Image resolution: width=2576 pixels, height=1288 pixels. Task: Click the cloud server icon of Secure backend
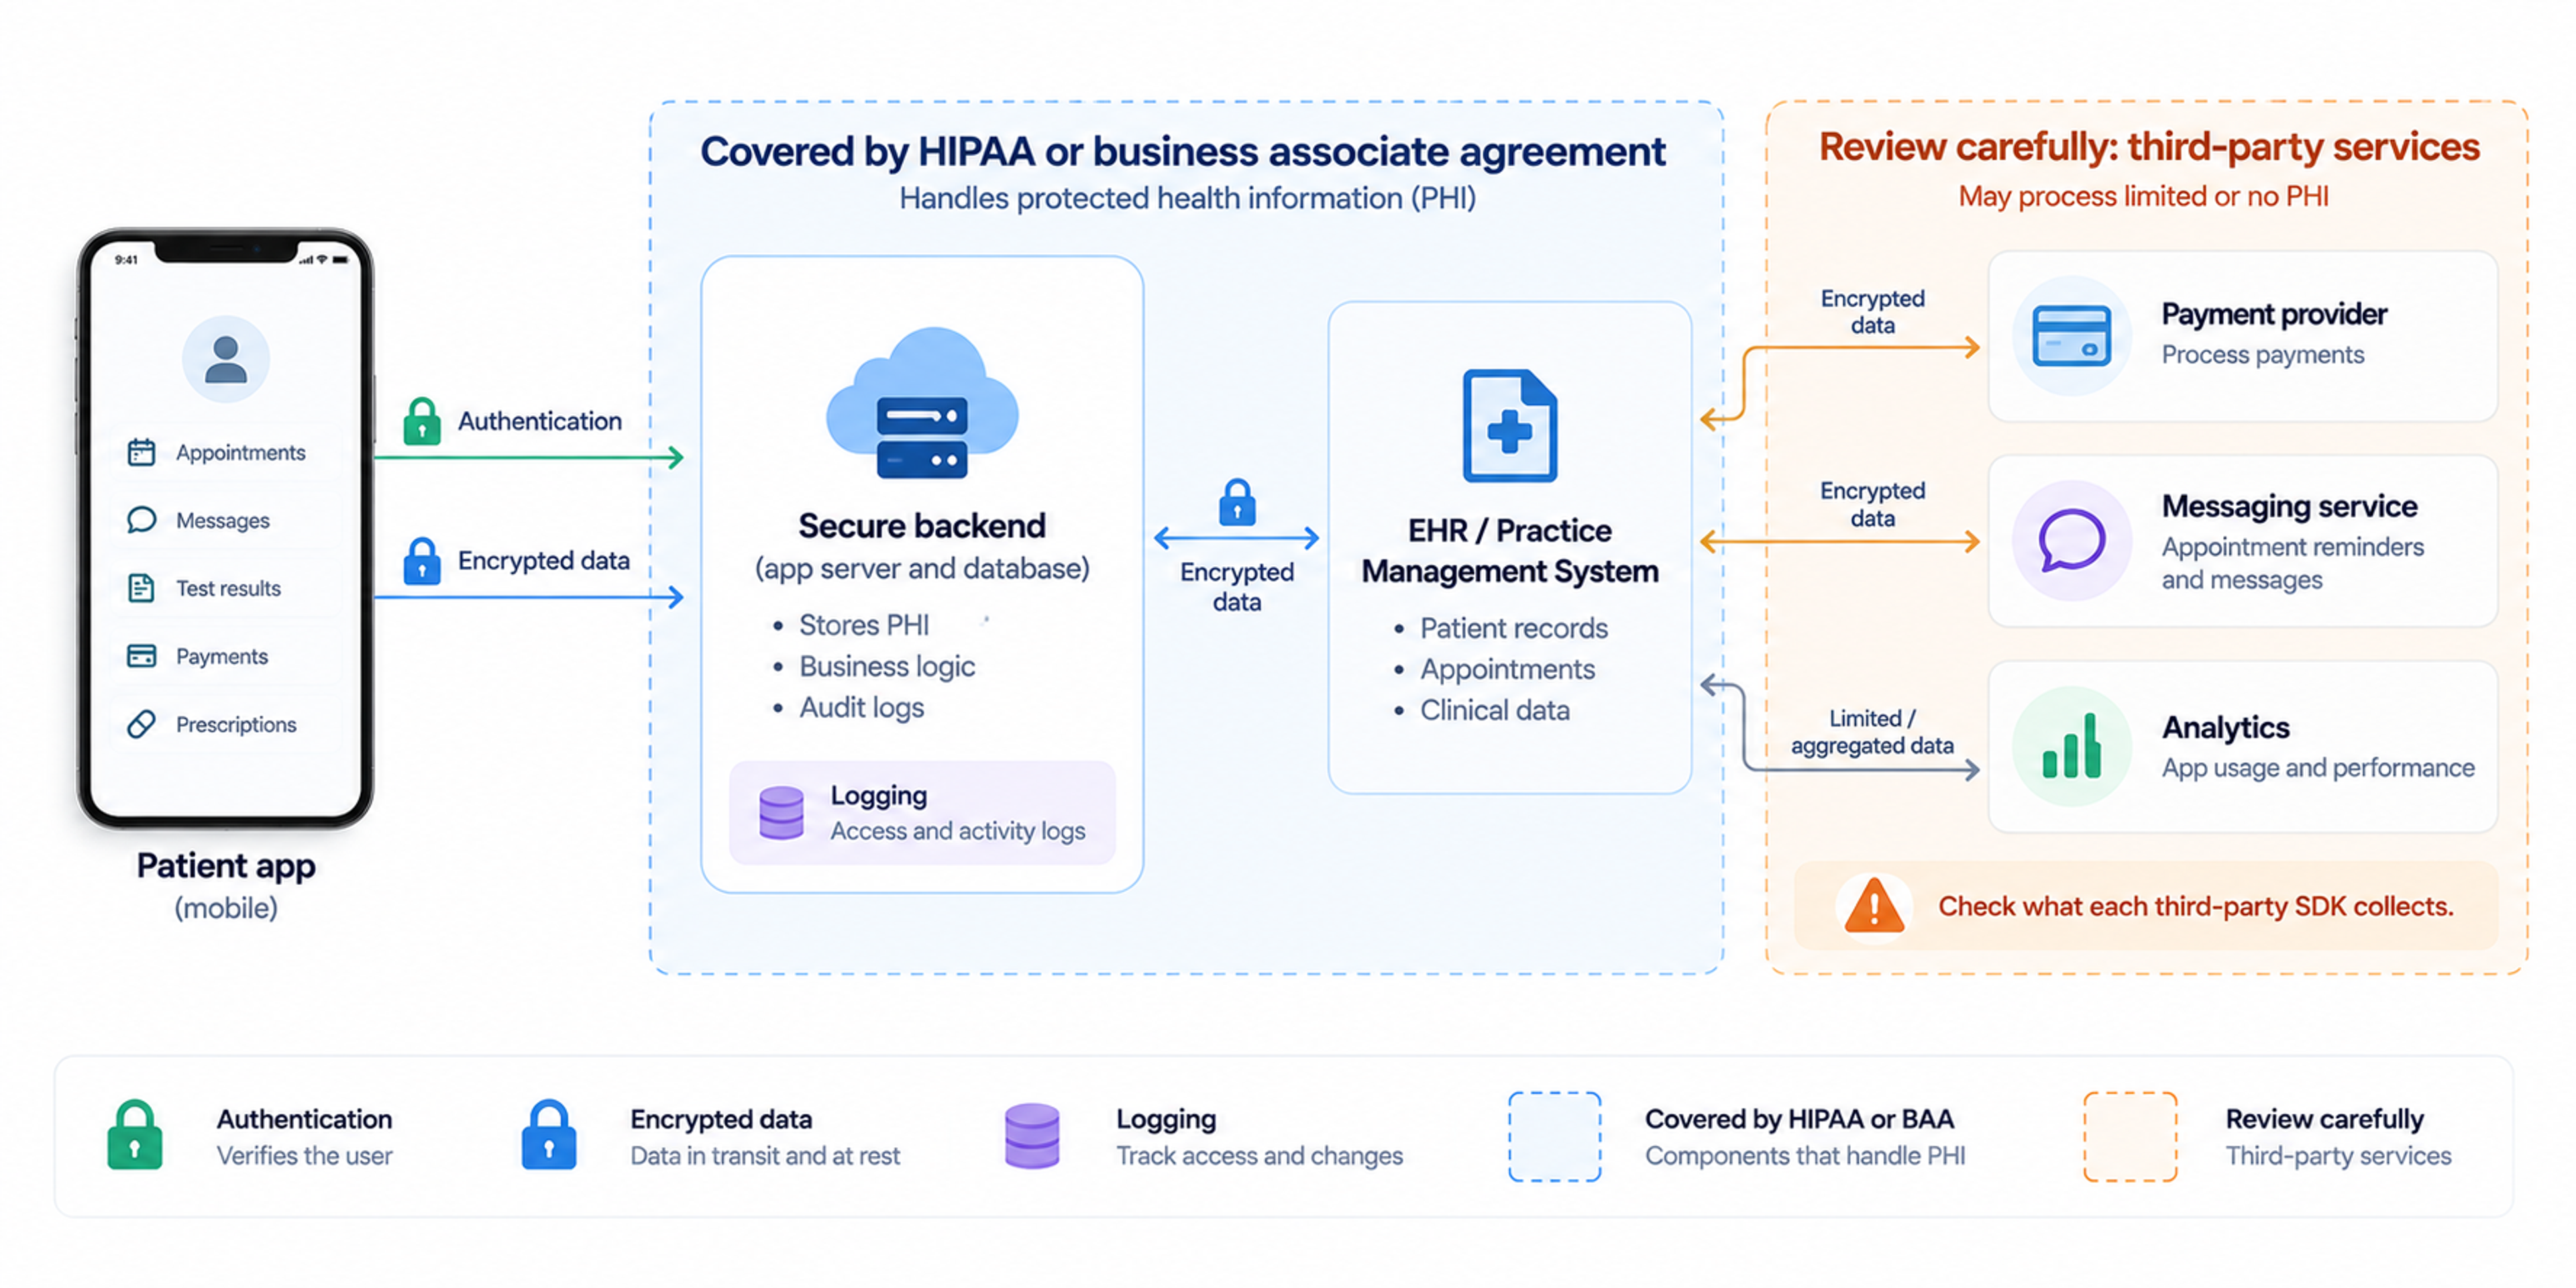pyautogui.click(x=922, y=404)
